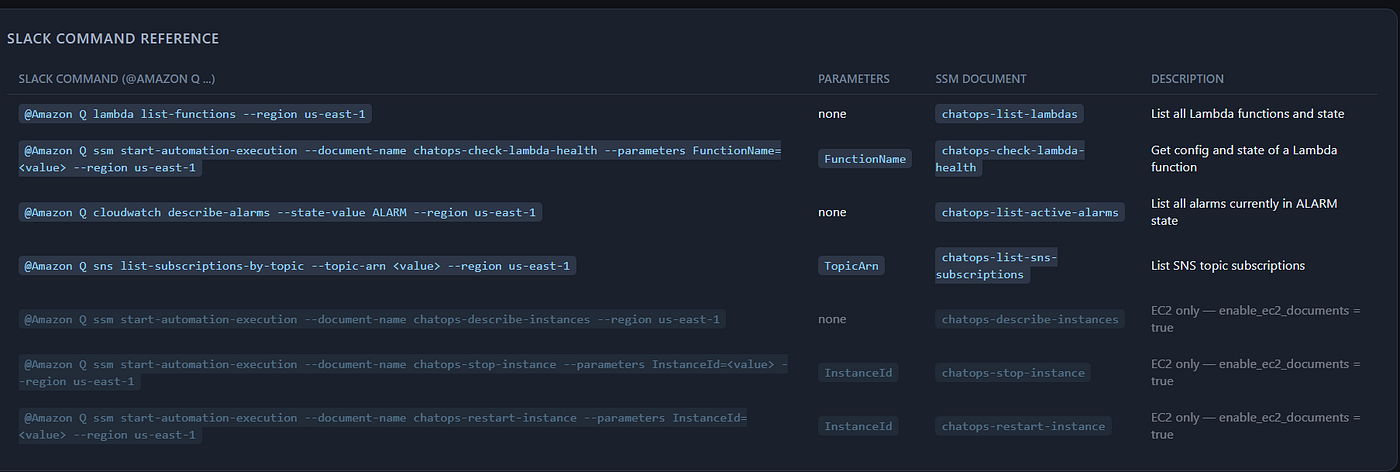
Task: Click 'none' parameter in describe-alarms row
Action: click(x=832, y=212)
